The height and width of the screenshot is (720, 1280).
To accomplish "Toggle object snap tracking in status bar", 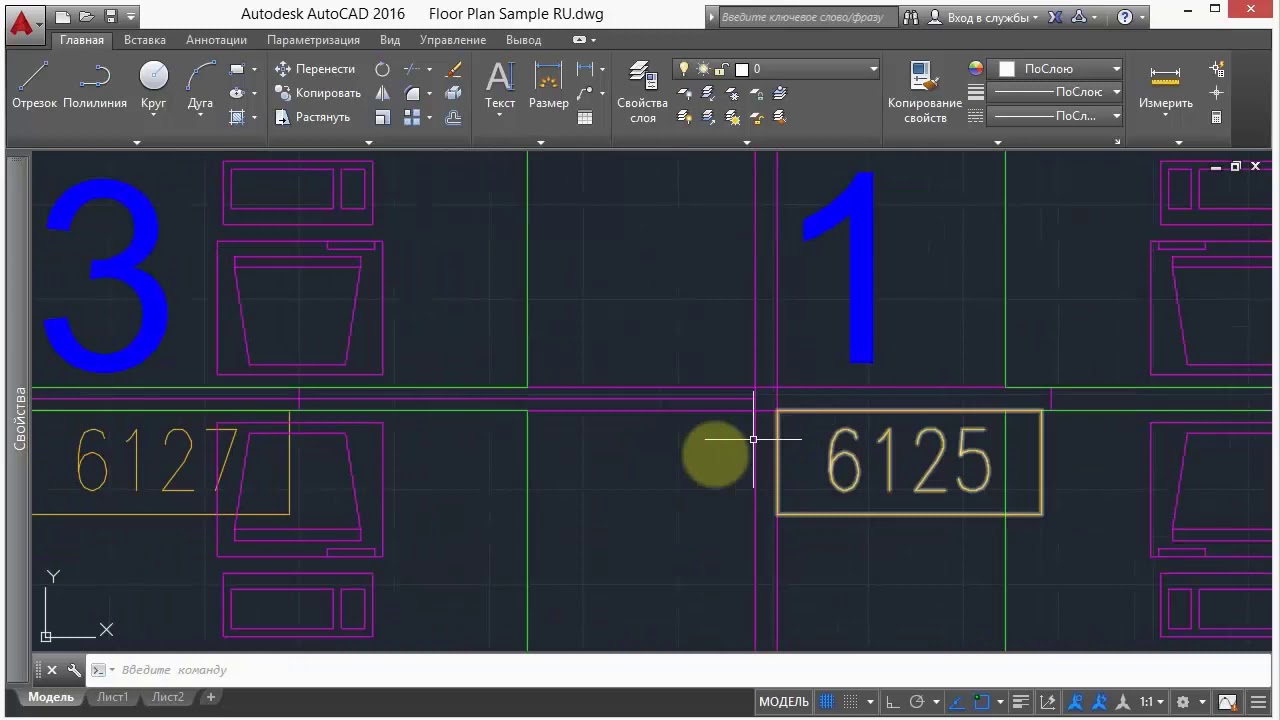I will click(957, 702).
